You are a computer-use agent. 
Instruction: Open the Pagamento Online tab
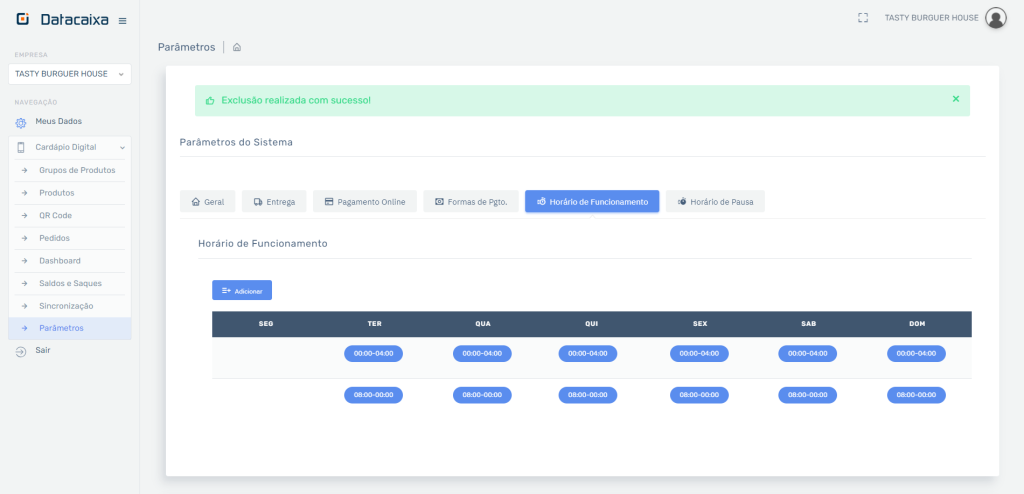[x=364, y=202]
